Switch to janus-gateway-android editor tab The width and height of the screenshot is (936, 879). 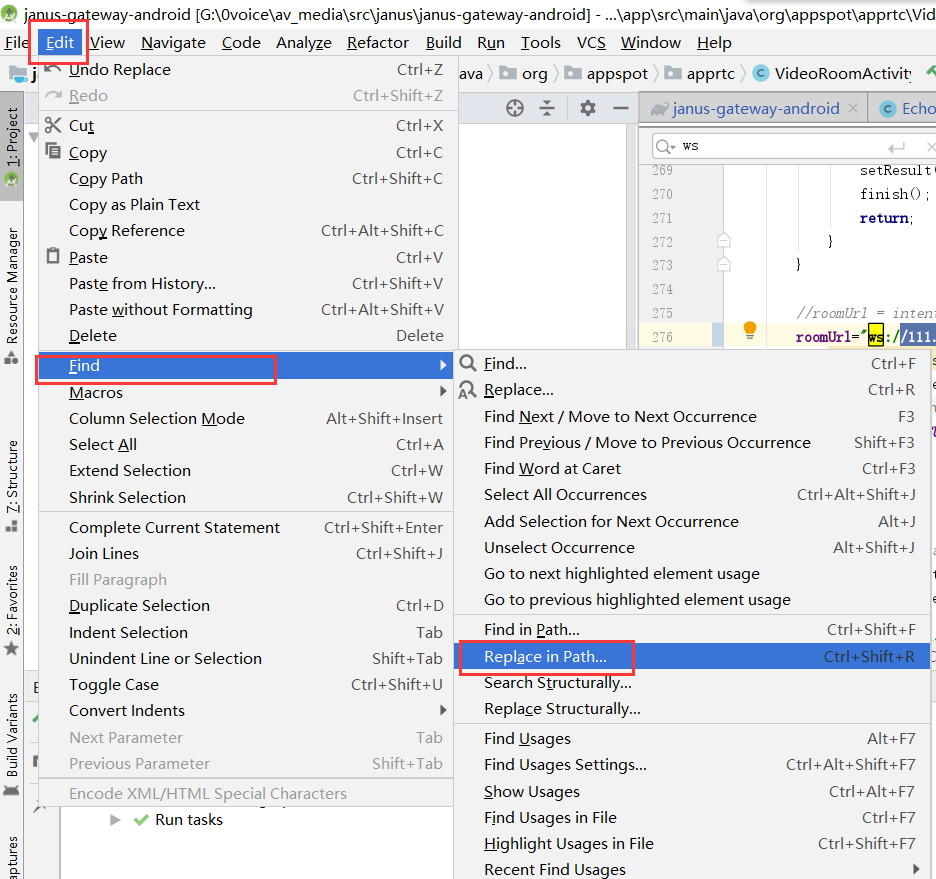[x=755, y=108]
